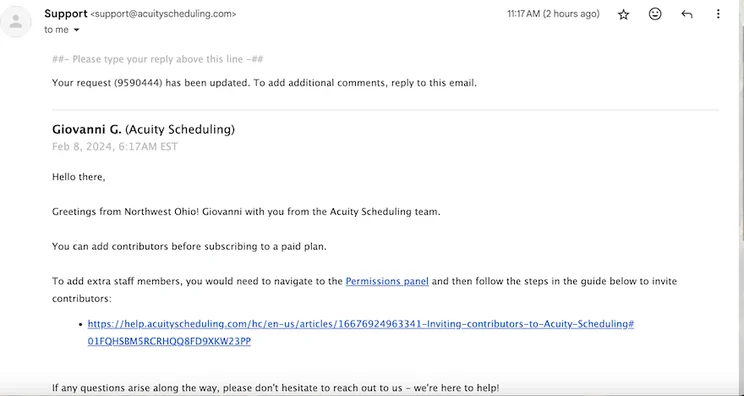
Task: Click the sender name Support
Action: [66, 14]
